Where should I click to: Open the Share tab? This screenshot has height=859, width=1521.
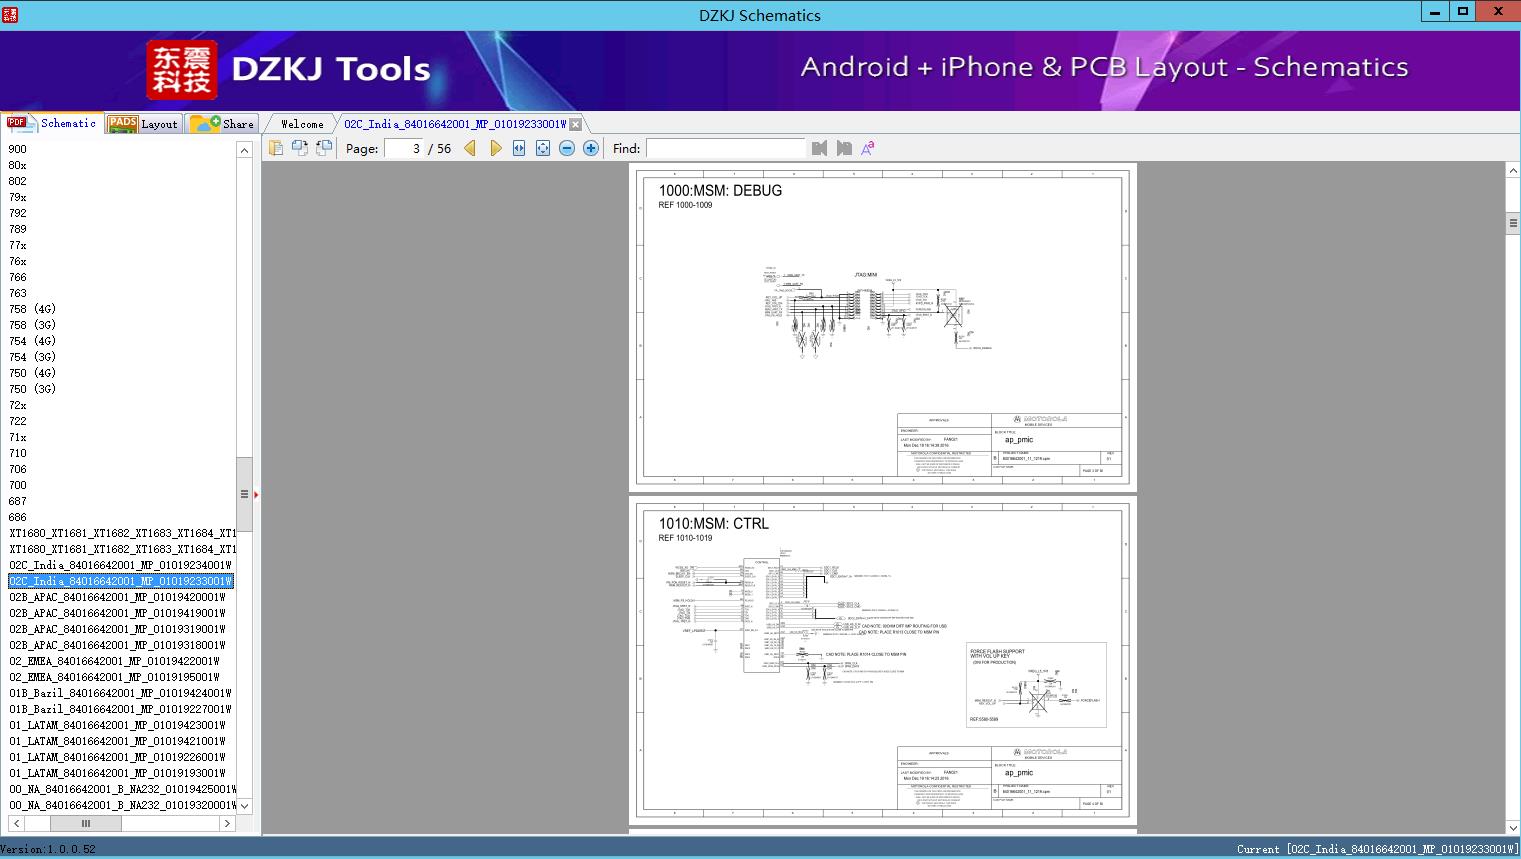point(222,124)
